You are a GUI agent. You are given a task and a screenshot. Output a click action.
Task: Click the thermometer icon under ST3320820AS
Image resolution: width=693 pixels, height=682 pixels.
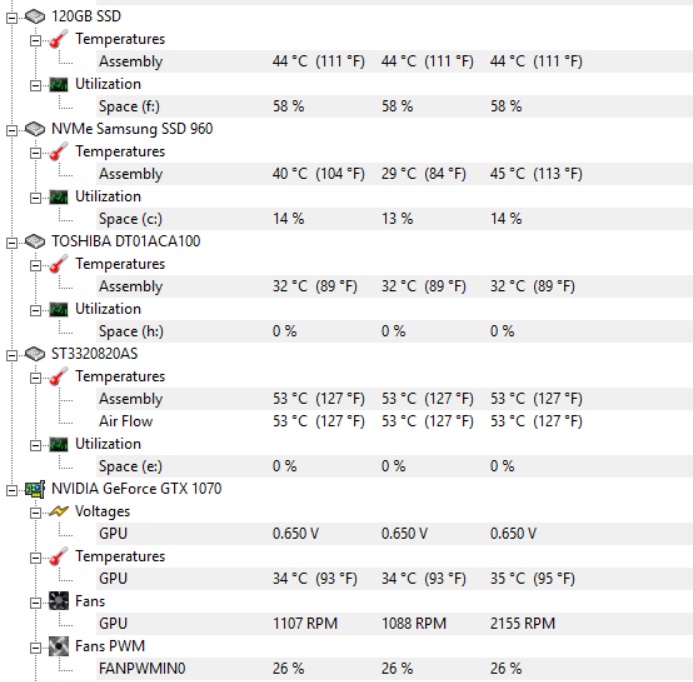59,376
